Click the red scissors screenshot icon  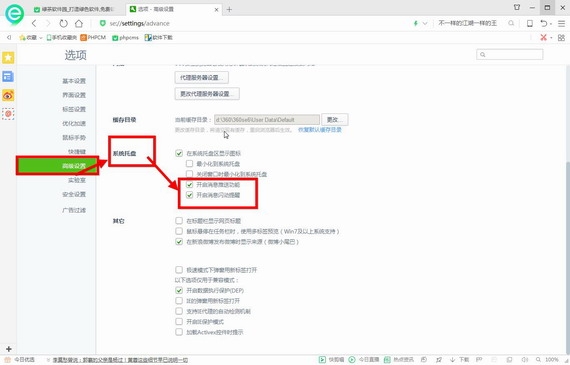tap(543, 37)
